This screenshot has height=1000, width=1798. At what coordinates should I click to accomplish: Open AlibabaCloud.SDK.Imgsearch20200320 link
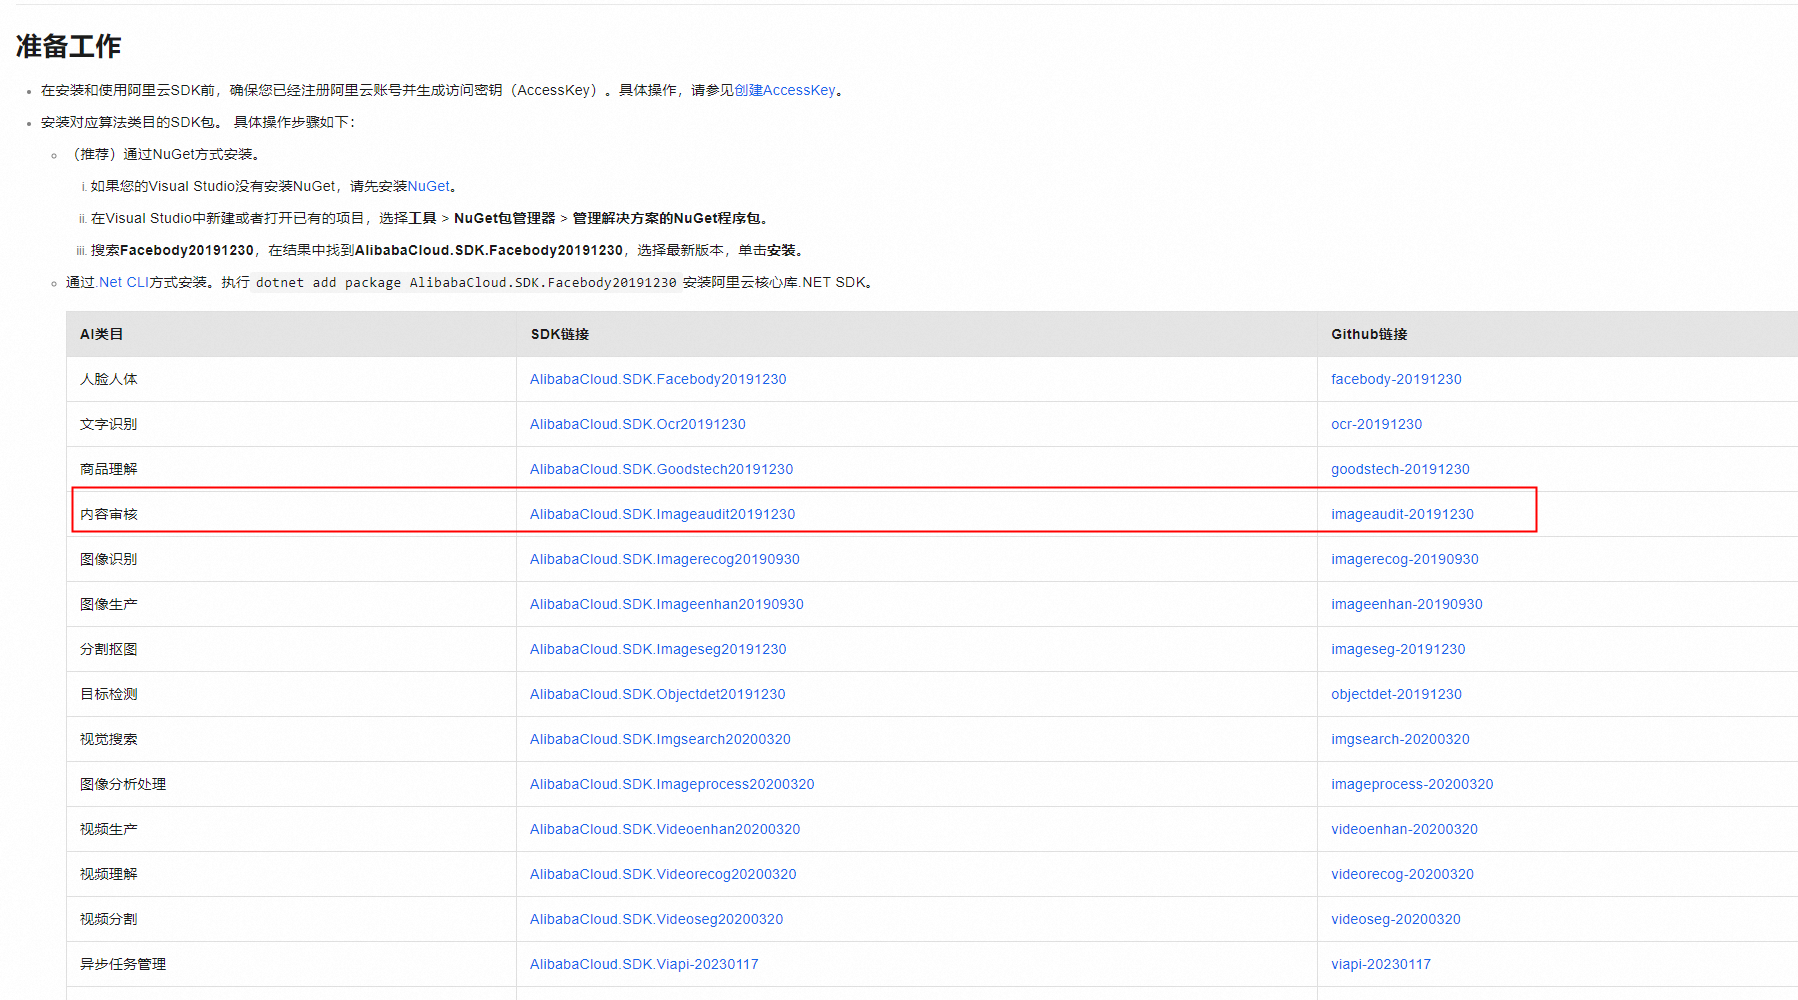tap(660, 739)
